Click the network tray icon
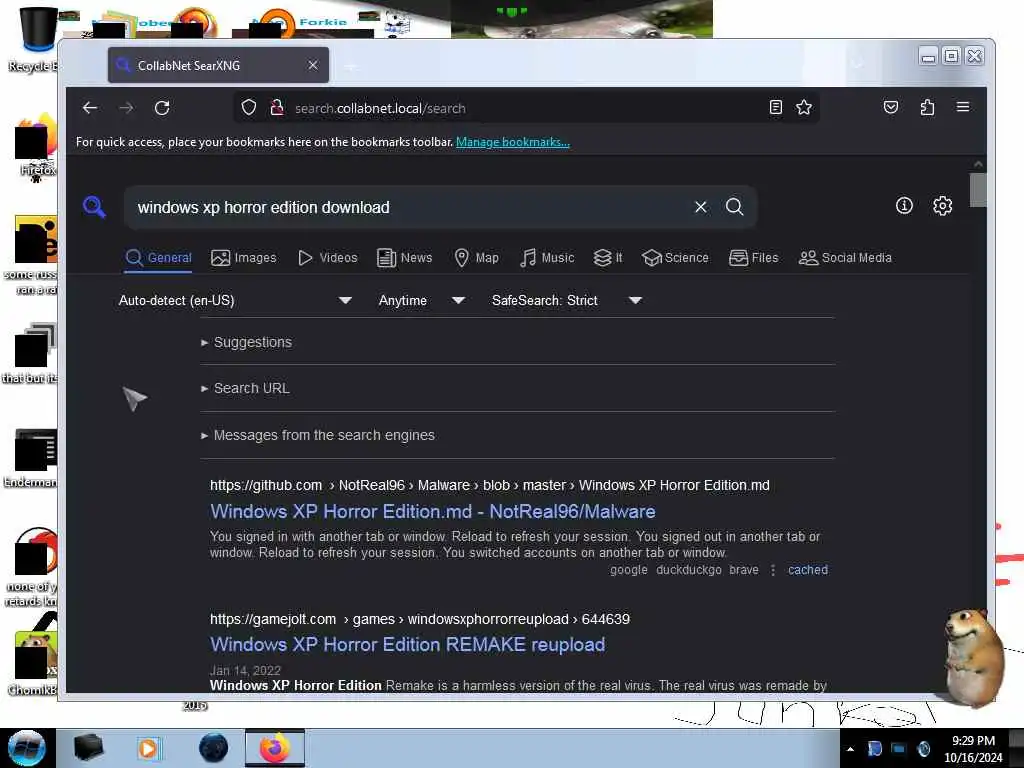 tap(899, 748)
